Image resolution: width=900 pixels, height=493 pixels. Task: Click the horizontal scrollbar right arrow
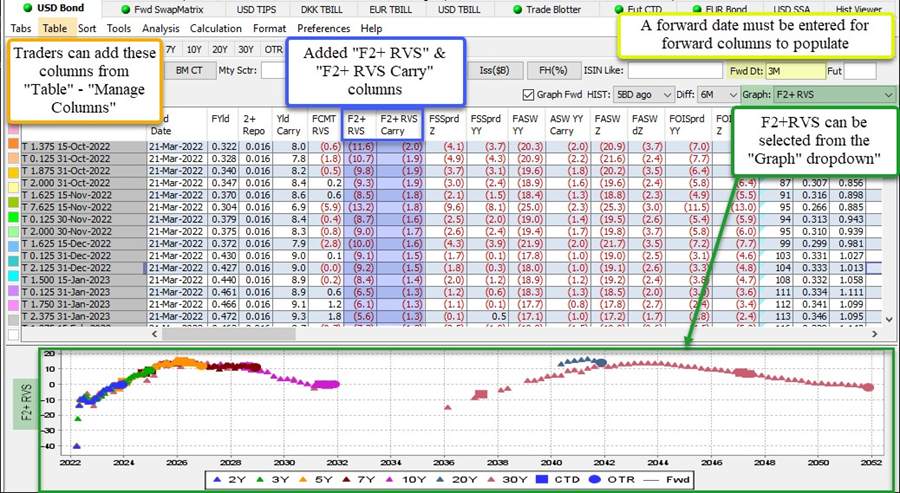click(875, 333)
